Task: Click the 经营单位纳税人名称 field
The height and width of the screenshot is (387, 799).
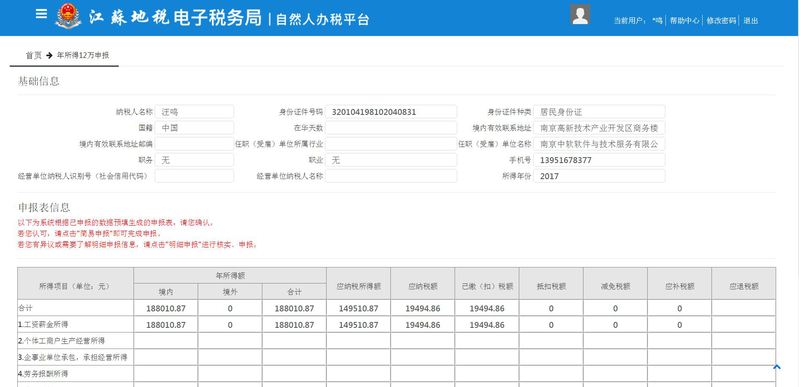Action: click(x=391, y=176)
